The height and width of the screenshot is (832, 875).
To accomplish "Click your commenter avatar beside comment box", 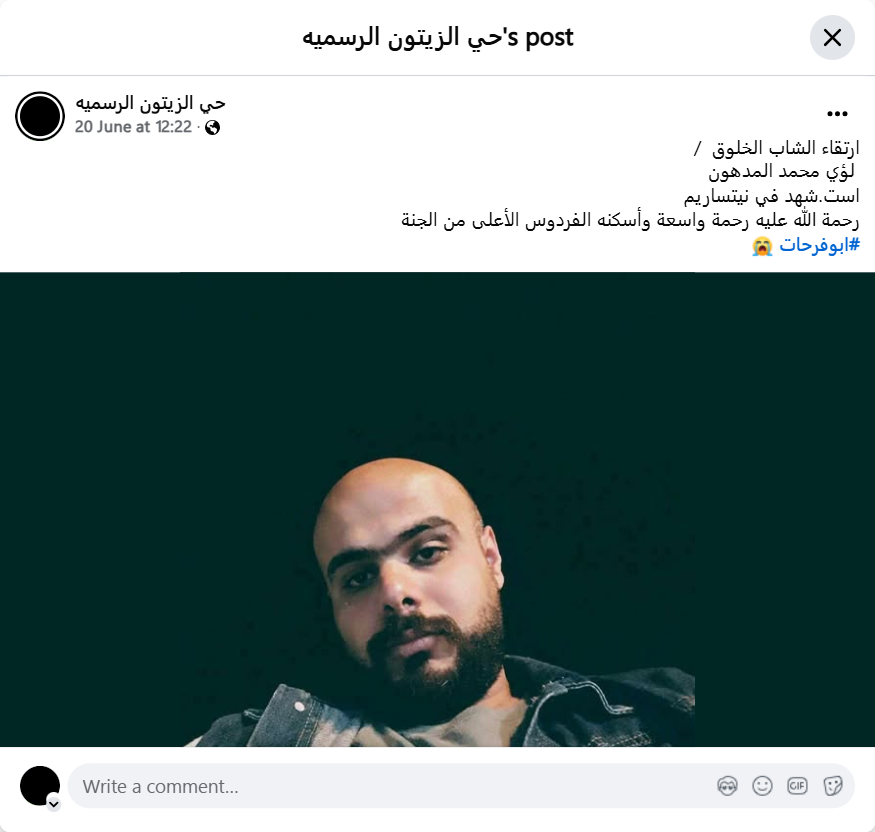I will click(40, 786).
